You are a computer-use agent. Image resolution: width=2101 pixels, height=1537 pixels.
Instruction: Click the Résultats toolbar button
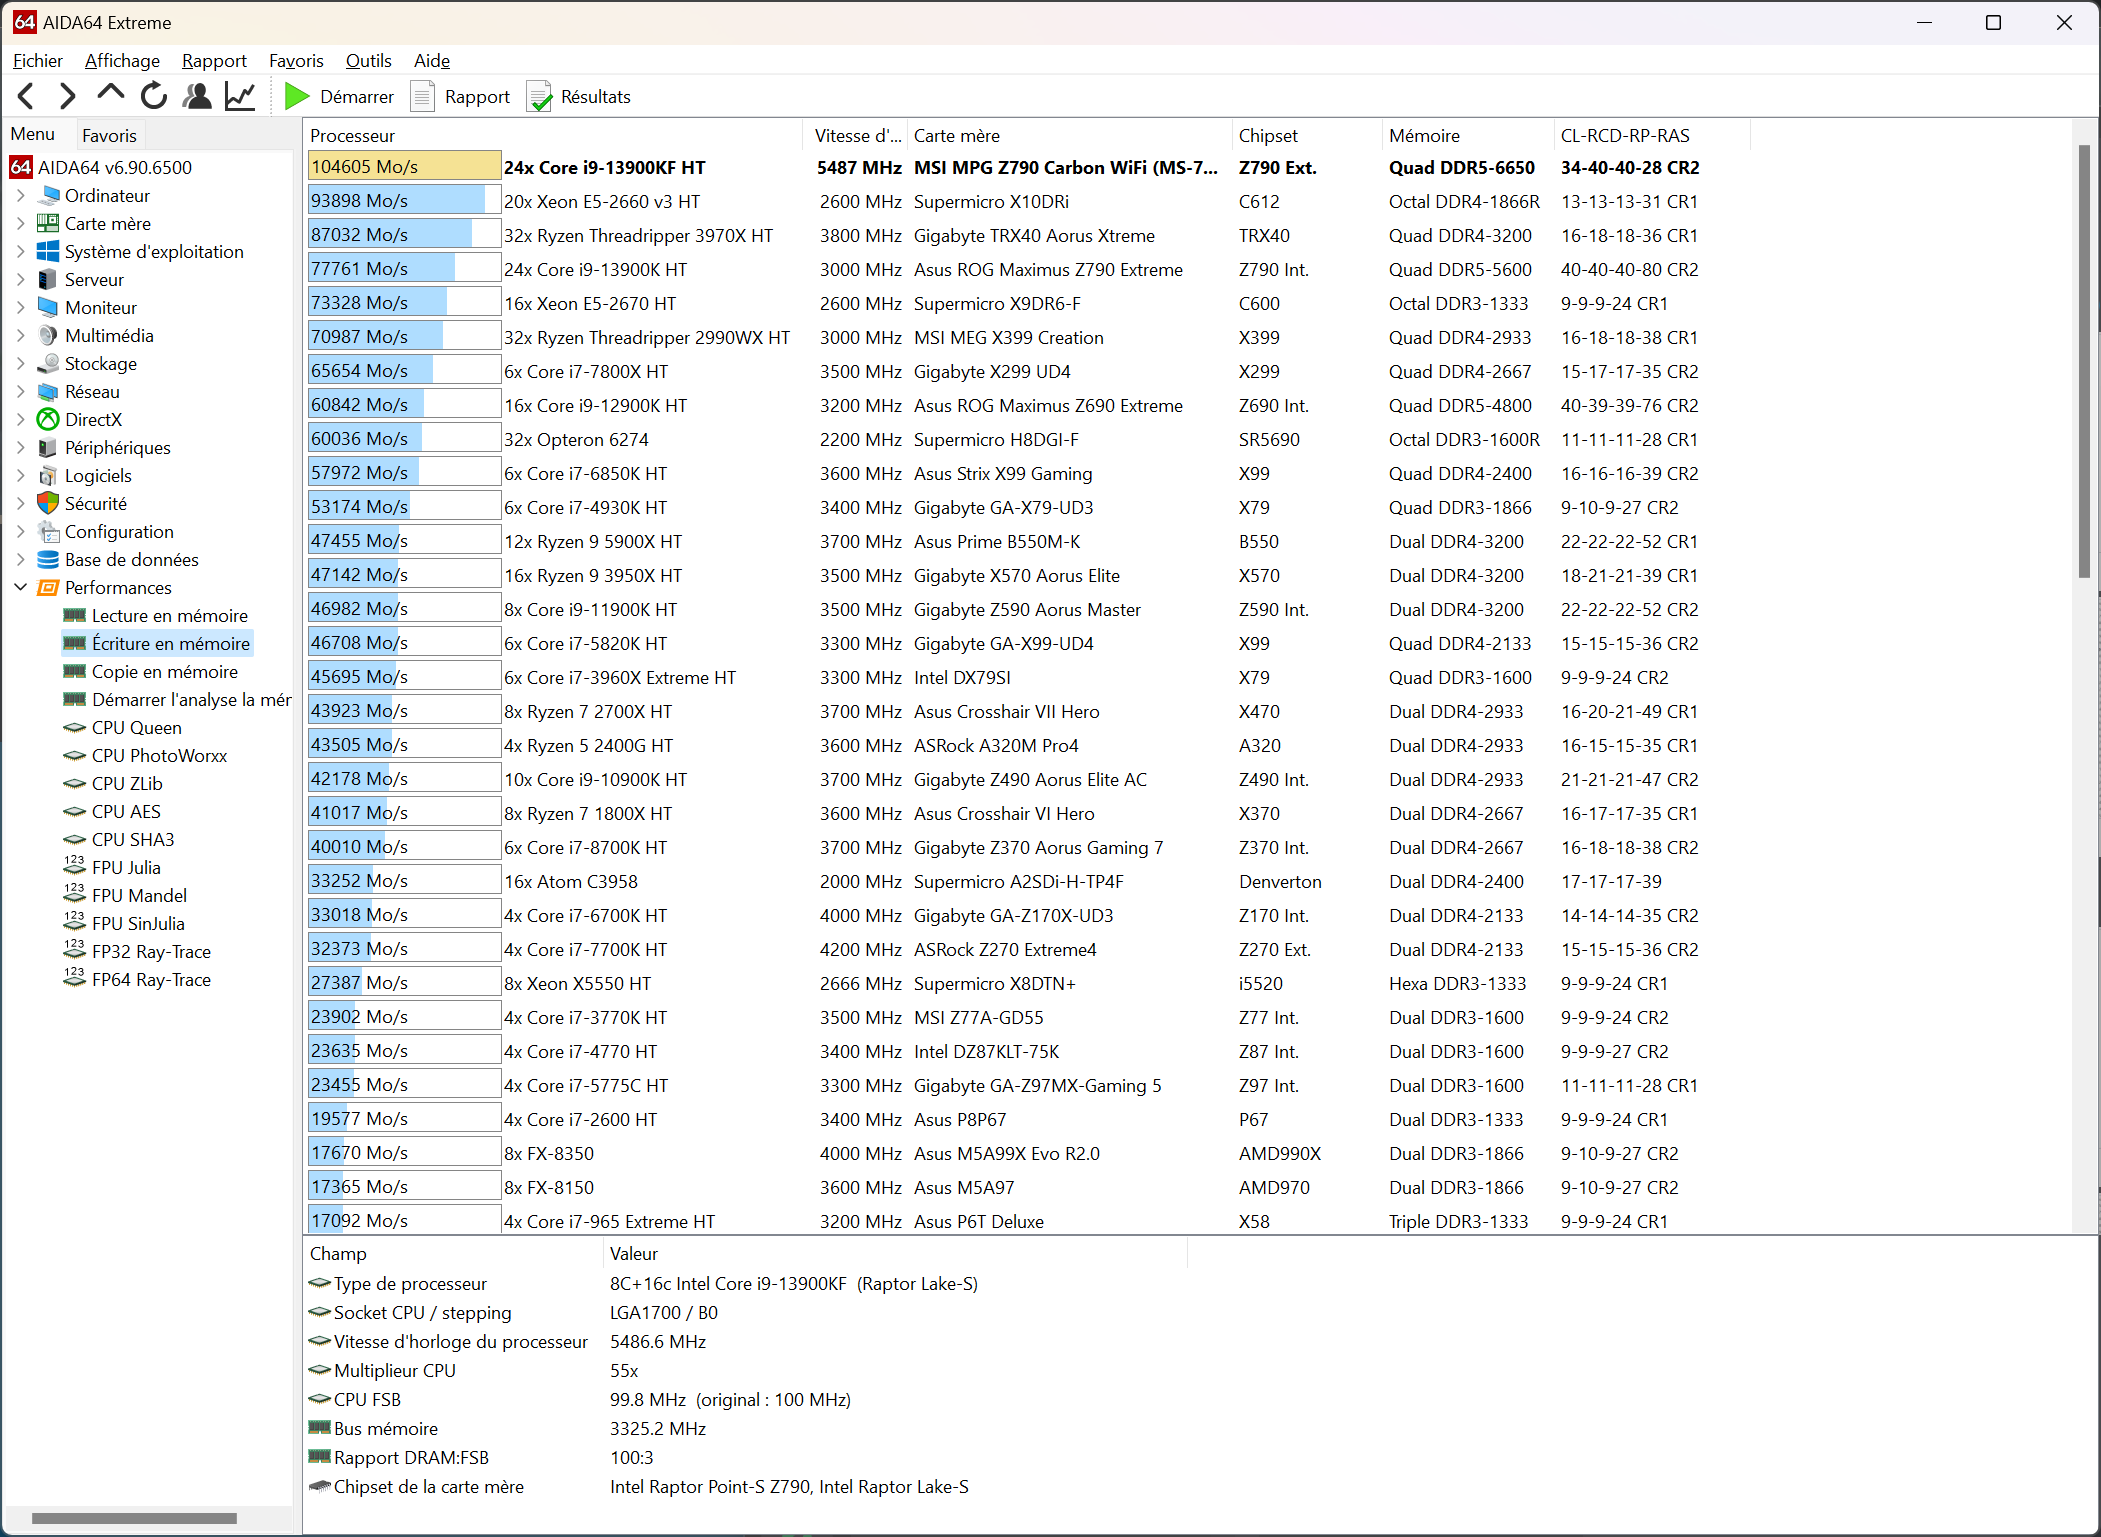pos(580,97)
